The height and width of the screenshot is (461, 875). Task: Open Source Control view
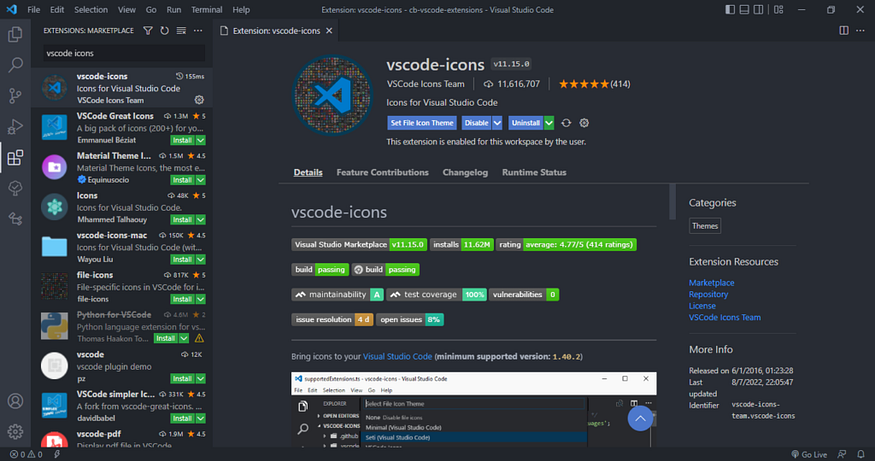(15, 96)
